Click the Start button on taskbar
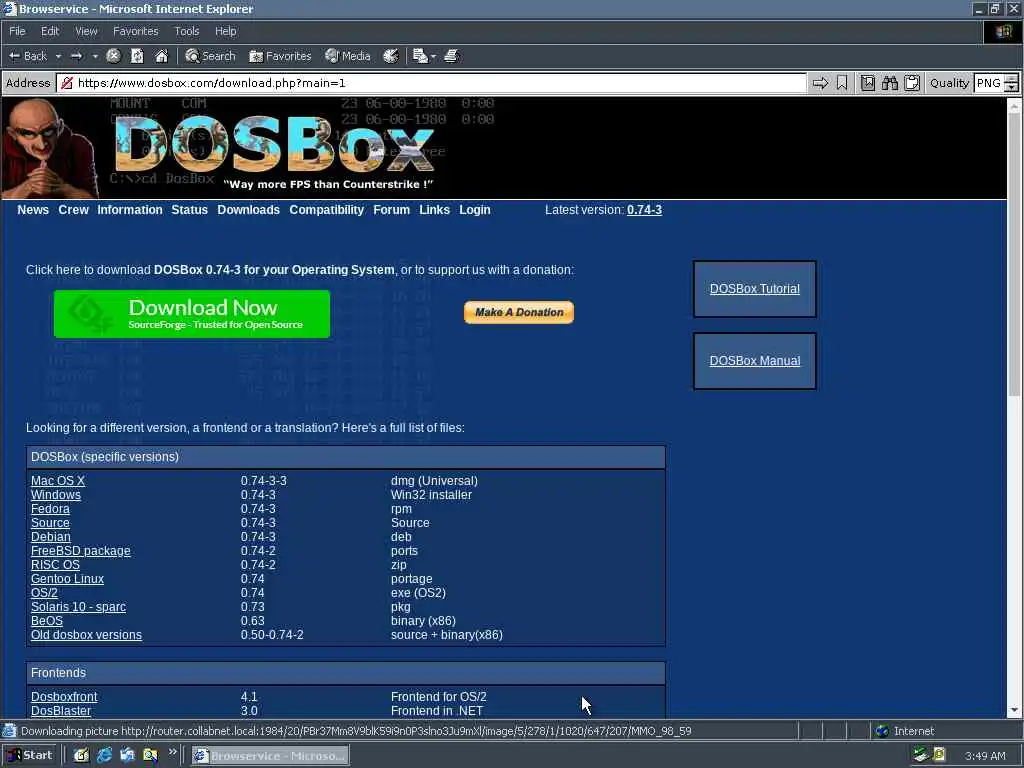Viewport: 1024px width, 768px height. click(x=30, y=755)
